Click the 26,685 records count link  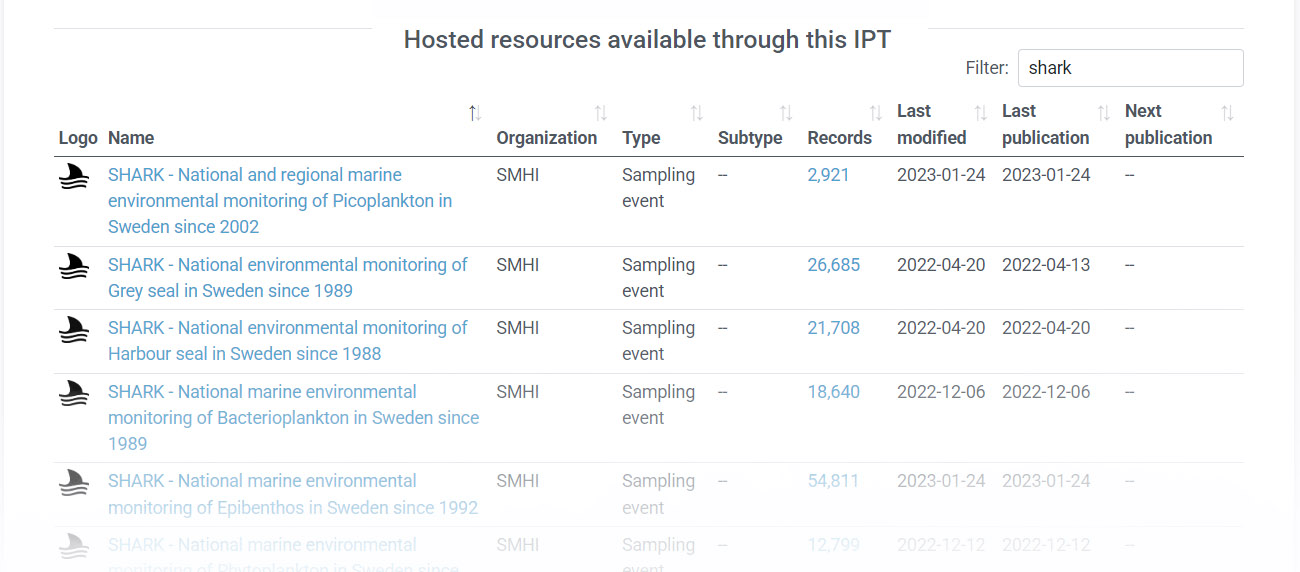pos(833,265)
